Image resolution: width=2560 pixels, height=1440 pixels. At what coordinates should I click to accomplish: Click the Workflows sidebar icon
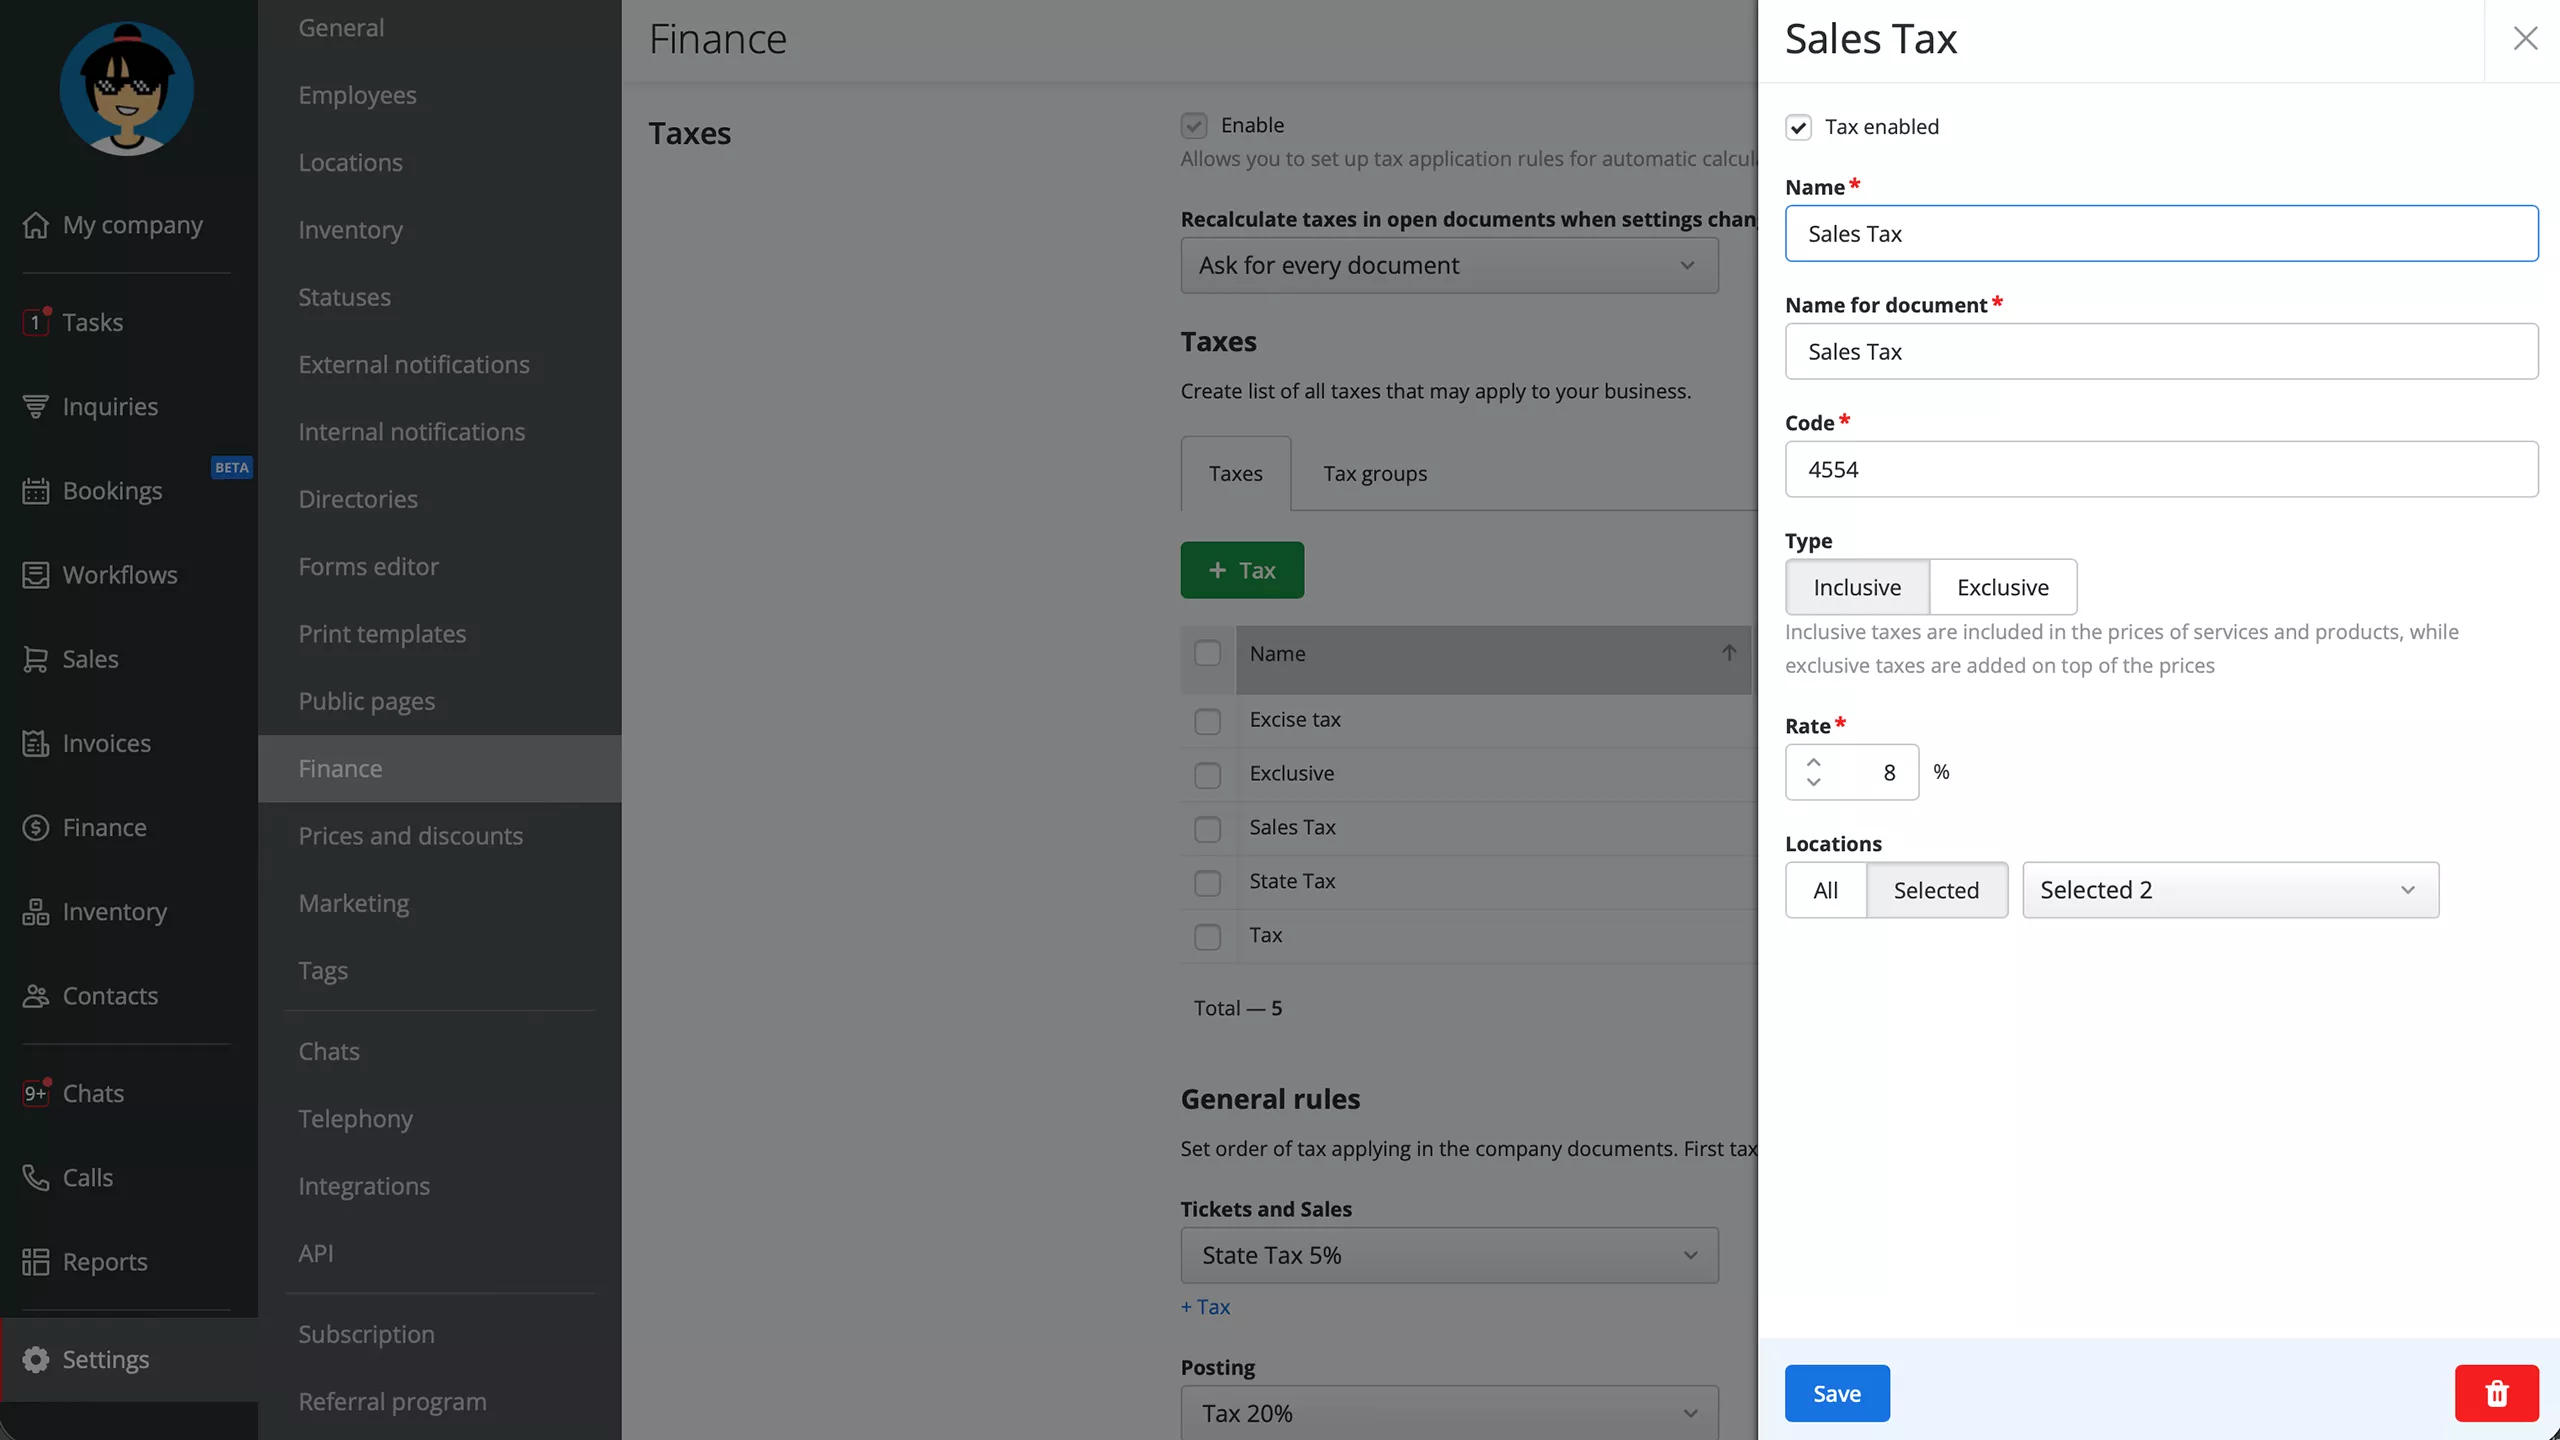coord(36,575)
